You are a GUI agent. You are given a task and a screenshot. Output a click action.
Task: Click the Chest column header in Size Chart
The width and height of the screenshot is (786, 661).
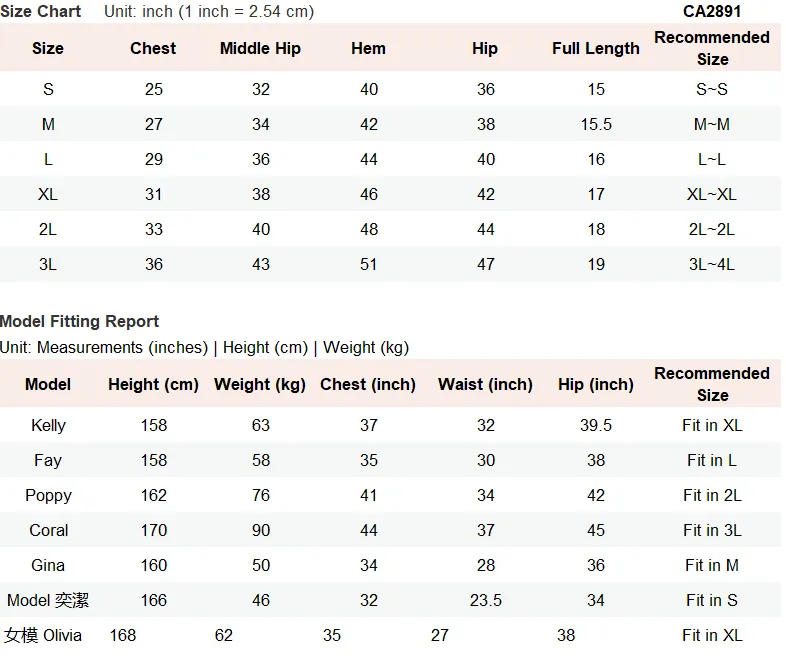153,48
